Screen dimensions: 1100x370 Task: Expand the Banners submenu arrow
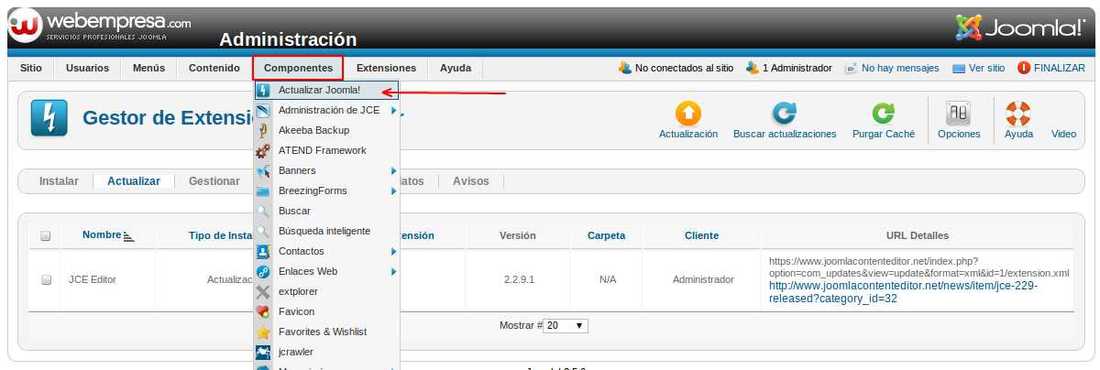click(394, 171)
